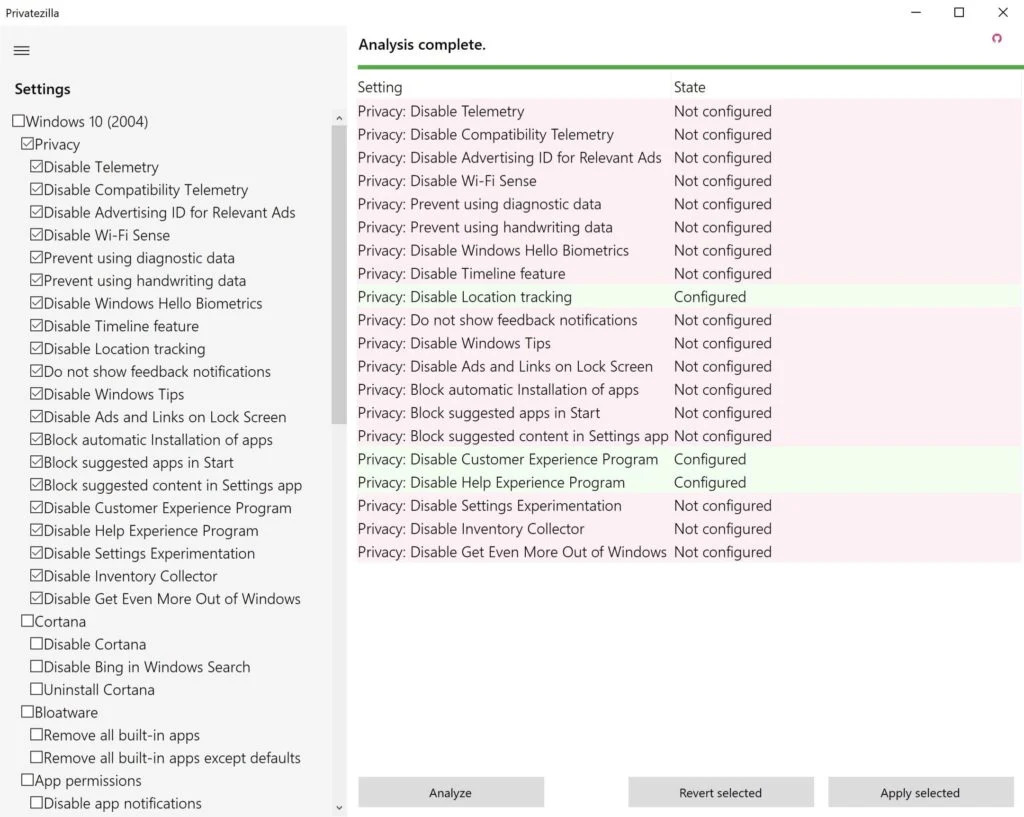
Task: Uncheck Prevent using diagnostic data checkbox
Action: pos(37,257)
